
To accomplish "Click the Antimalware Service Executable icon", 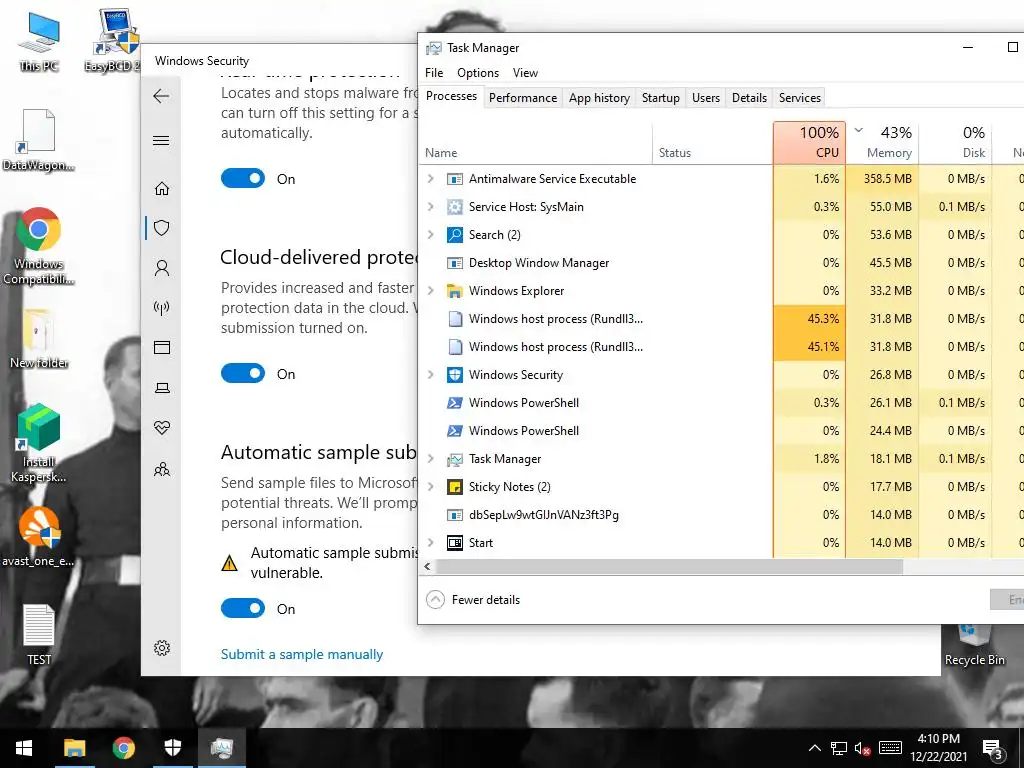I will coord(455,179).
